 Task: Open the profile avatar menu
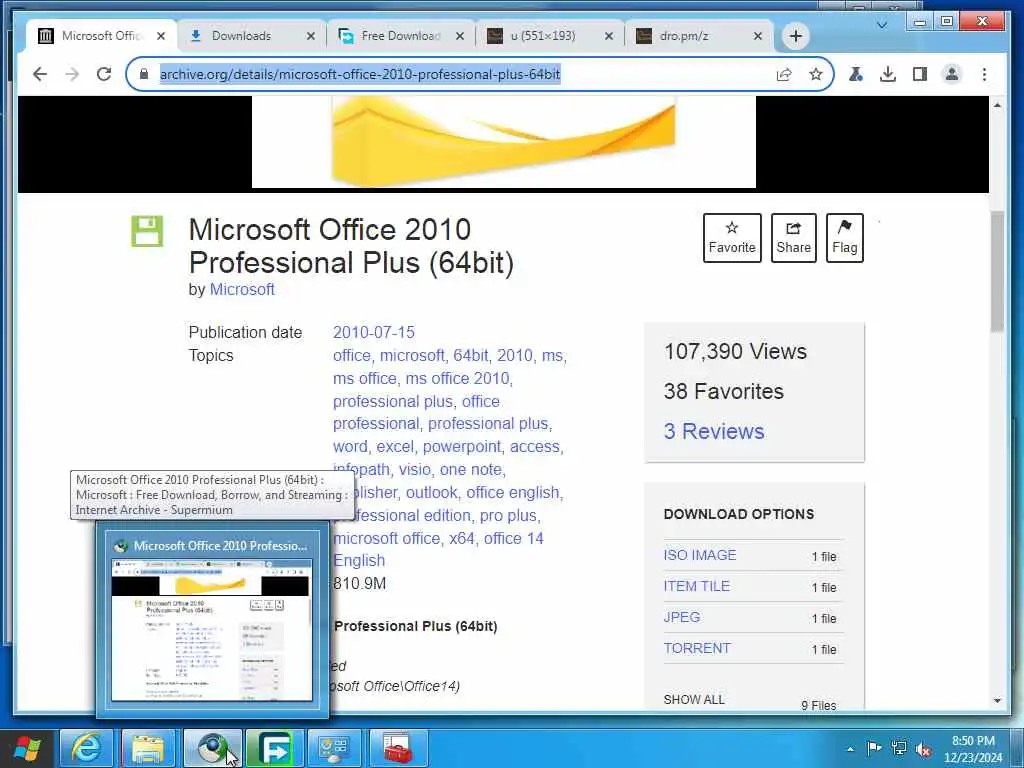[x=952, y=74]
